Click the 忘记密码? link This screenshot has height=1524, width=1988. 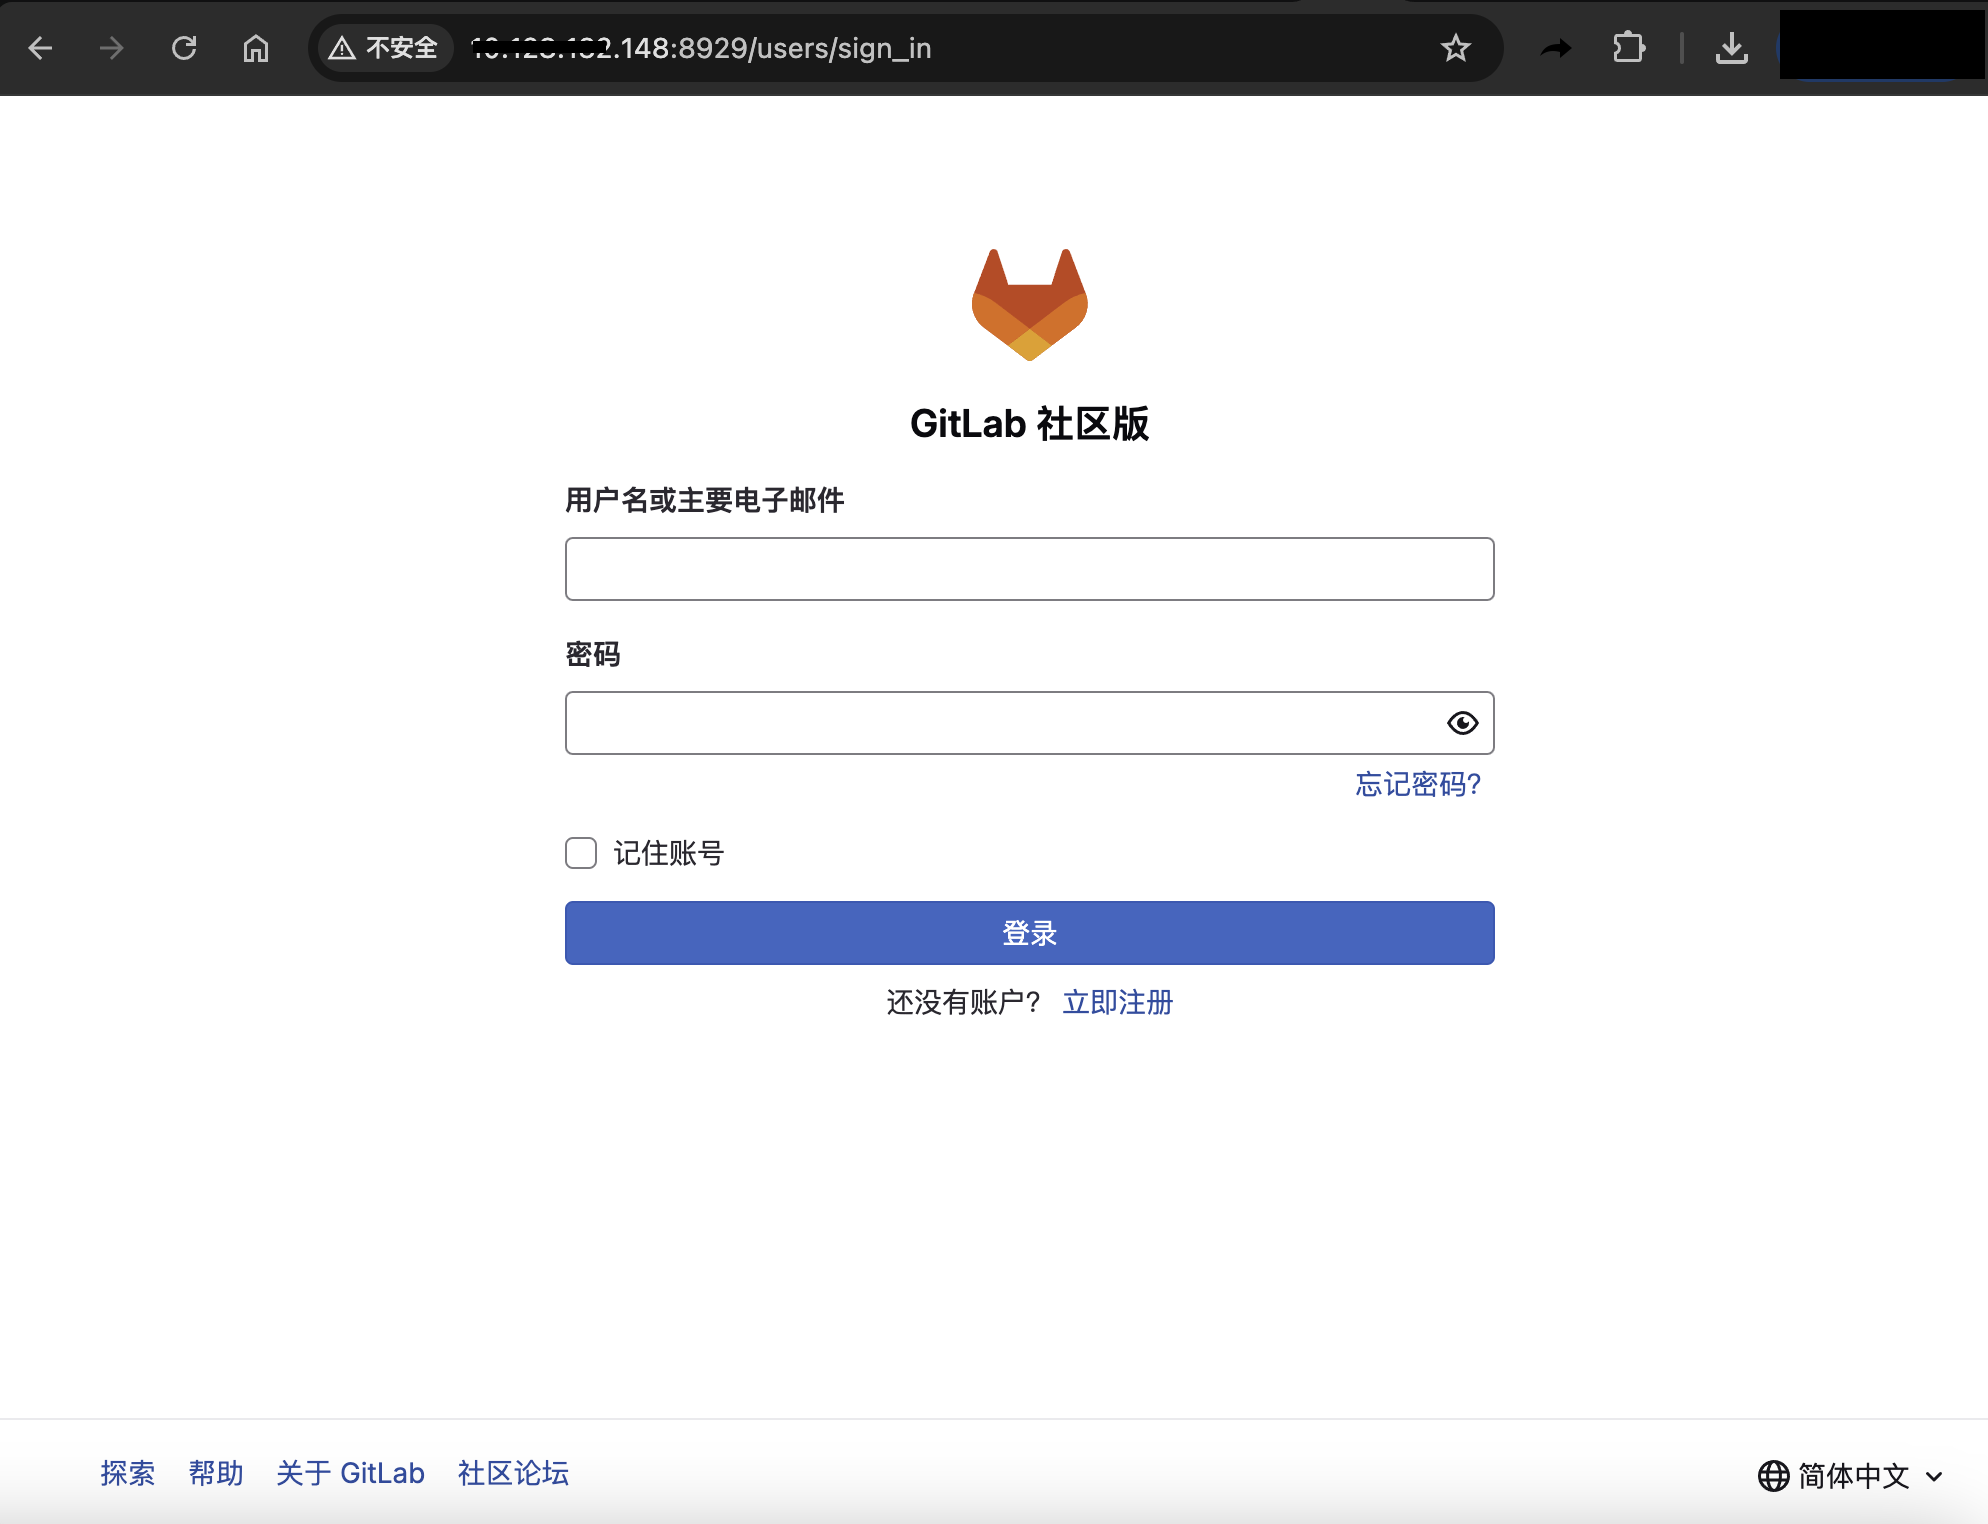pos(1417,784)
